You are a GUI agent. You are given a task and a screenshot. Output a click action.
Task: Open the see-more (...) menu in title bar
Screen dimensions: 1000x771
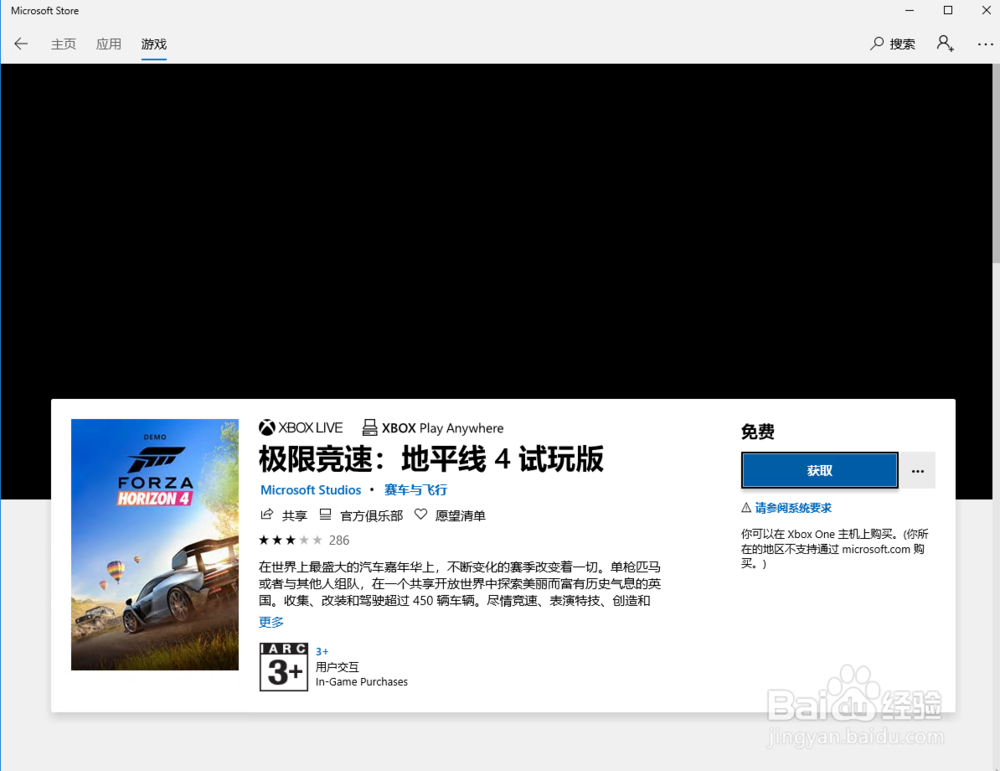click(985, 44)
